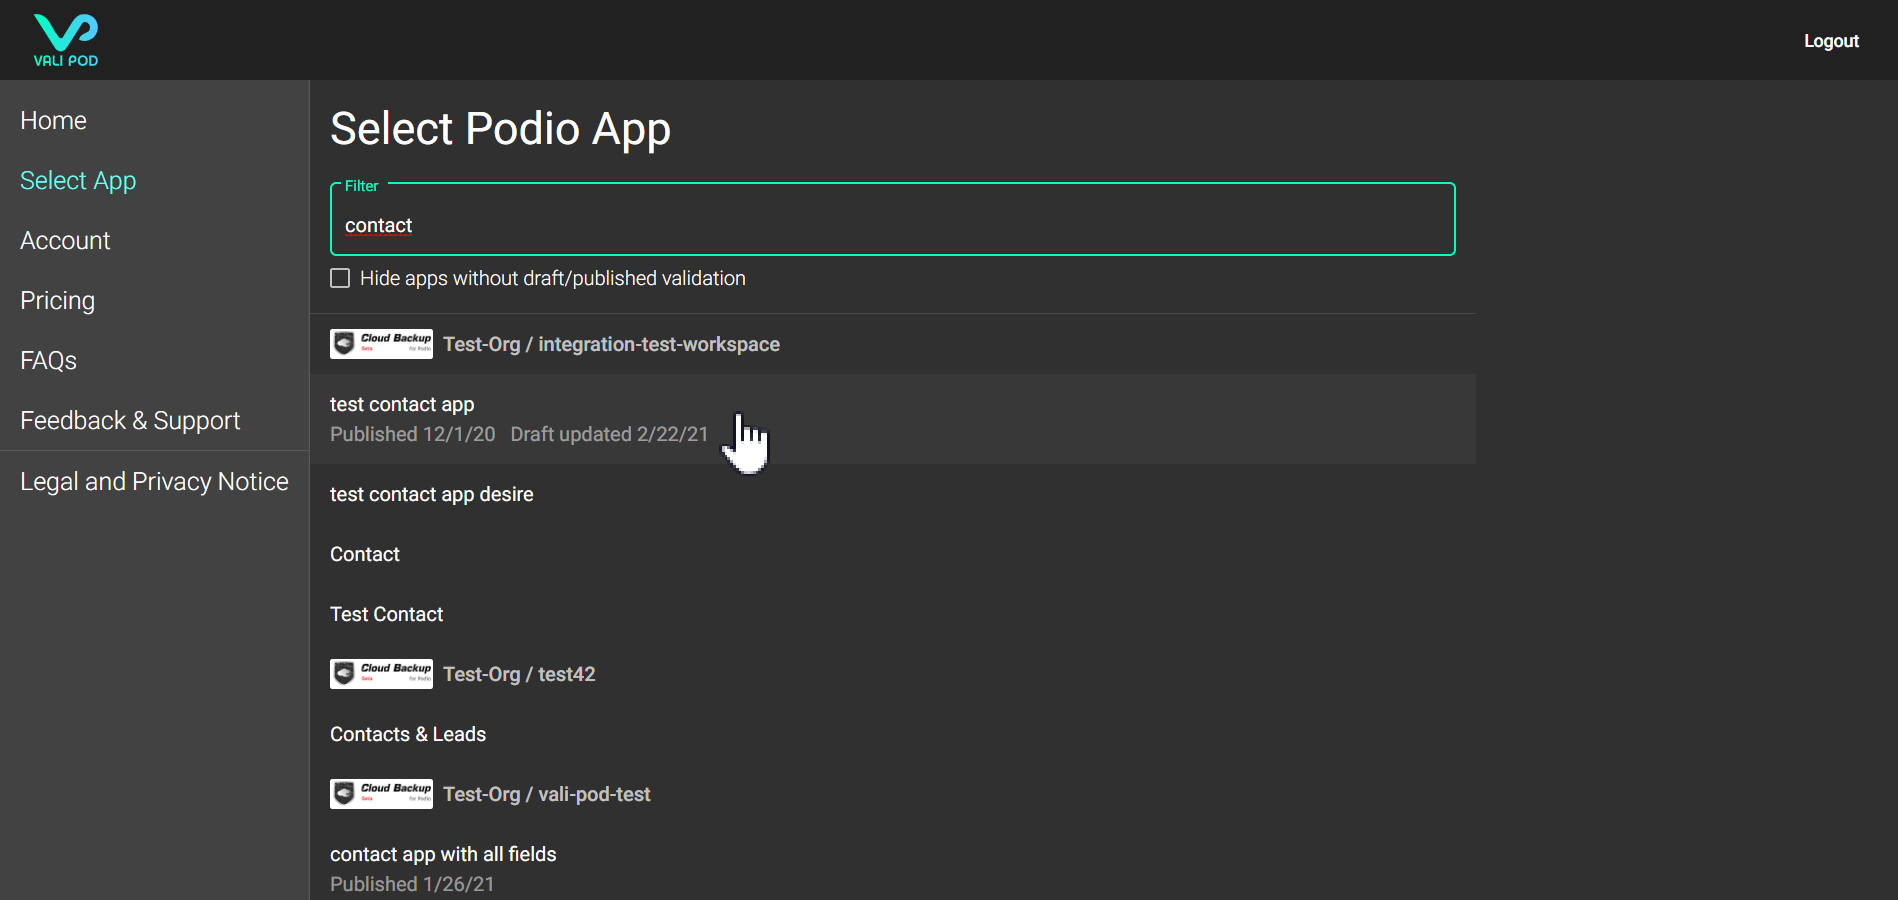Image resolution: width=1898 pixels, height=900 pixels.
Task: Open Legal and Privacy Notice
Action: pos(154,481)
